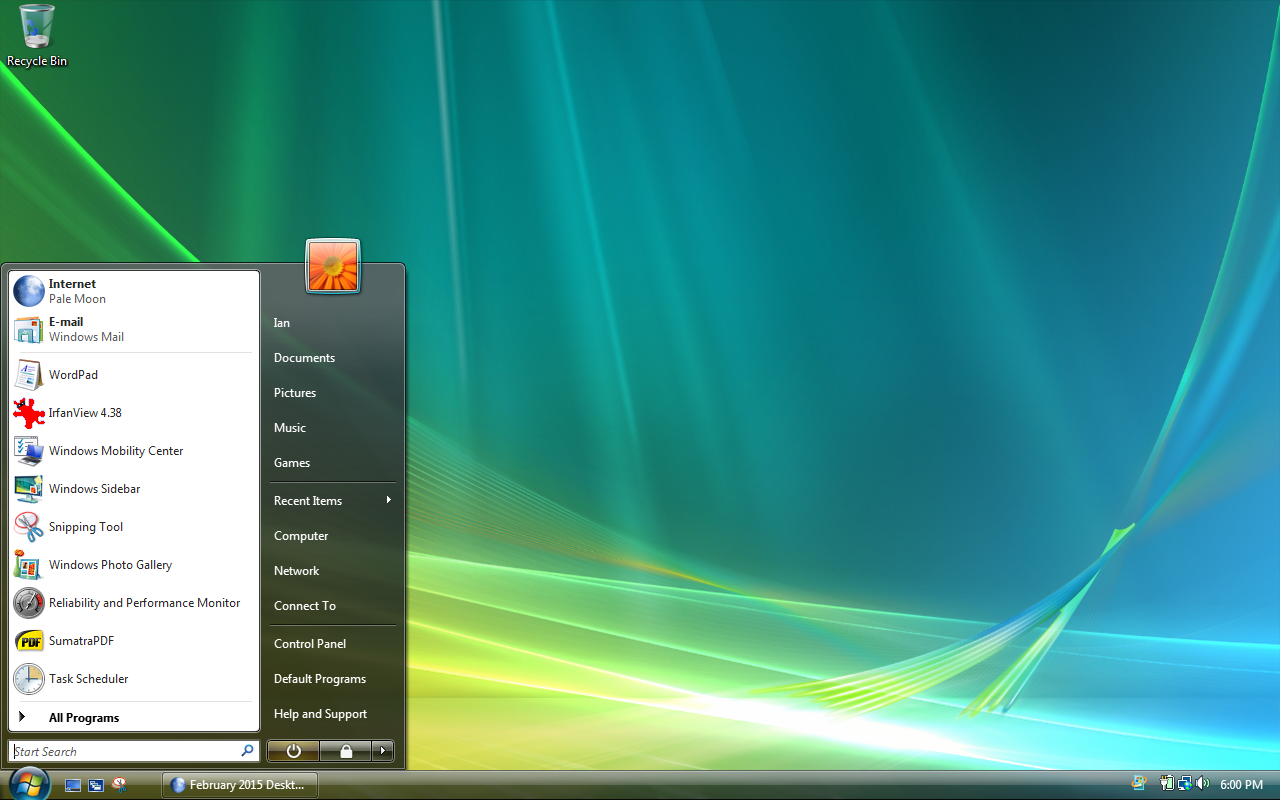Click the battery power tray icon
This screenshot has height=800, width=1280.
(1167, 784)
